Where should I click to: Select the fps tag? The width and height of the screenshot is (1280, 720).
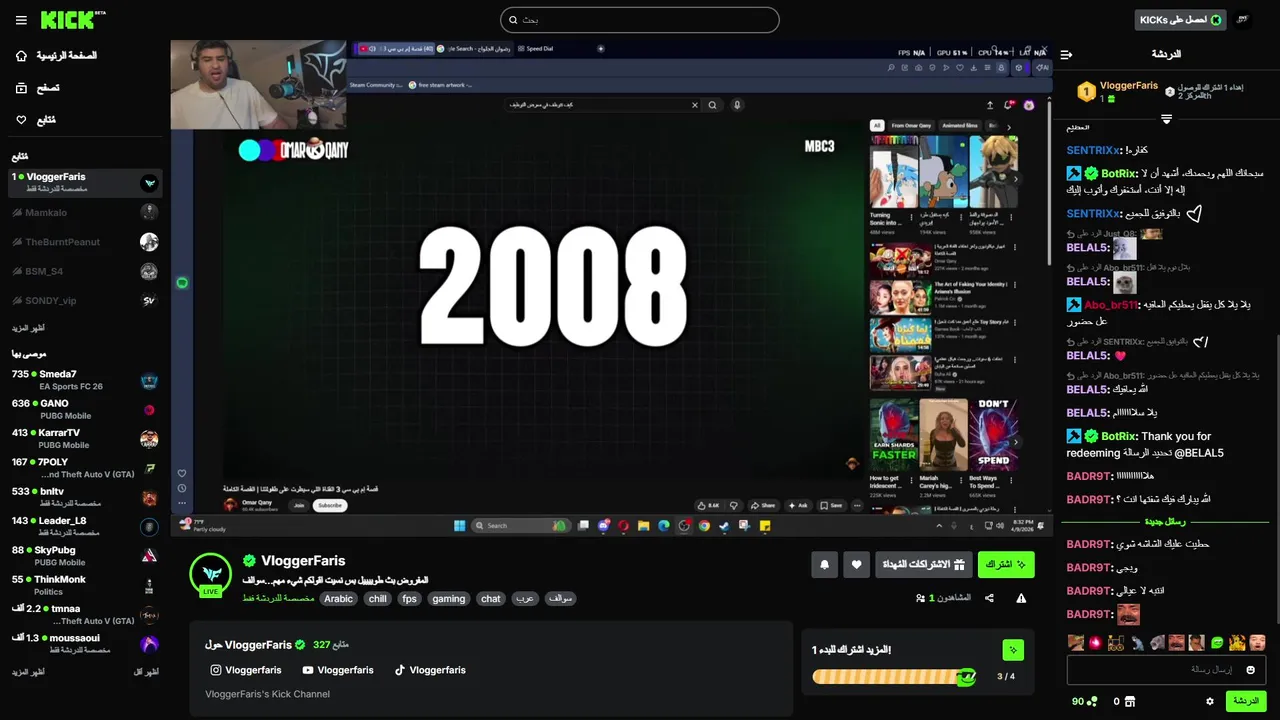pyautogui.click(x=409, y=599)
